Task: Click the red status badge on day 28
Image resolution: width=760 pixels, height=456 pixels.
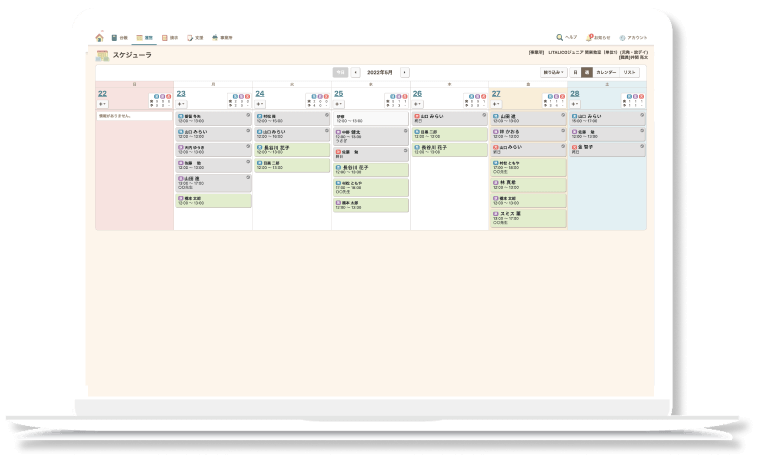Action: point(641,97)
